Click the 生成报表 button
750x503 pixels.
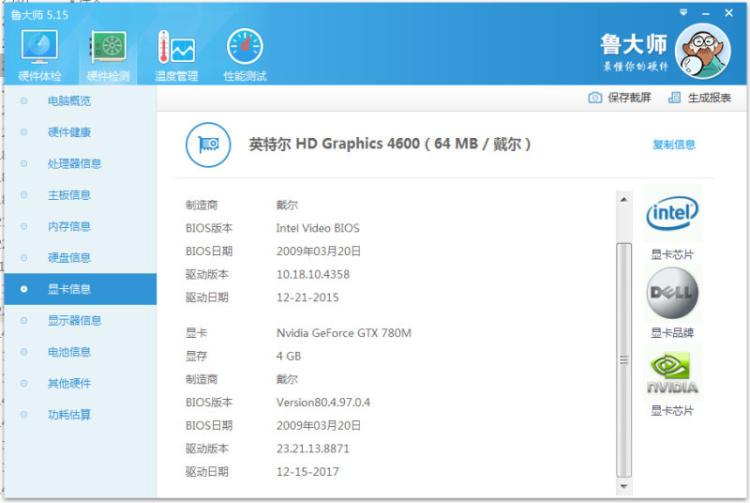(699, 98)
